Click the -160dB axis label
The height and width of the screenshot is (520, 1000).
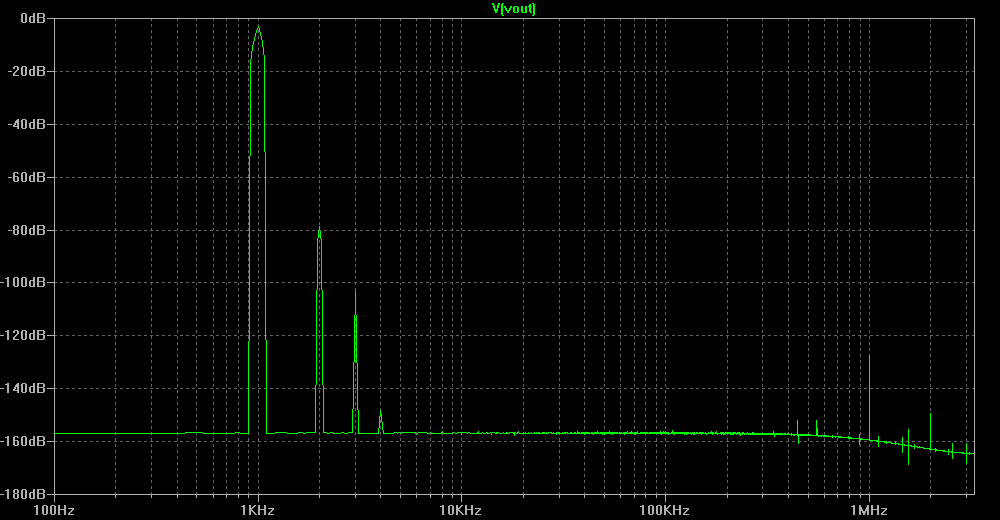24,441
